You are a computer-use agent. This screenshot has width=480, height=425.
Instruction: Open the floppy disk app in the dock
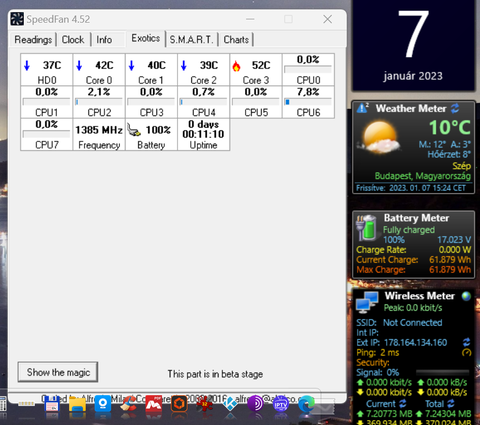52,405
